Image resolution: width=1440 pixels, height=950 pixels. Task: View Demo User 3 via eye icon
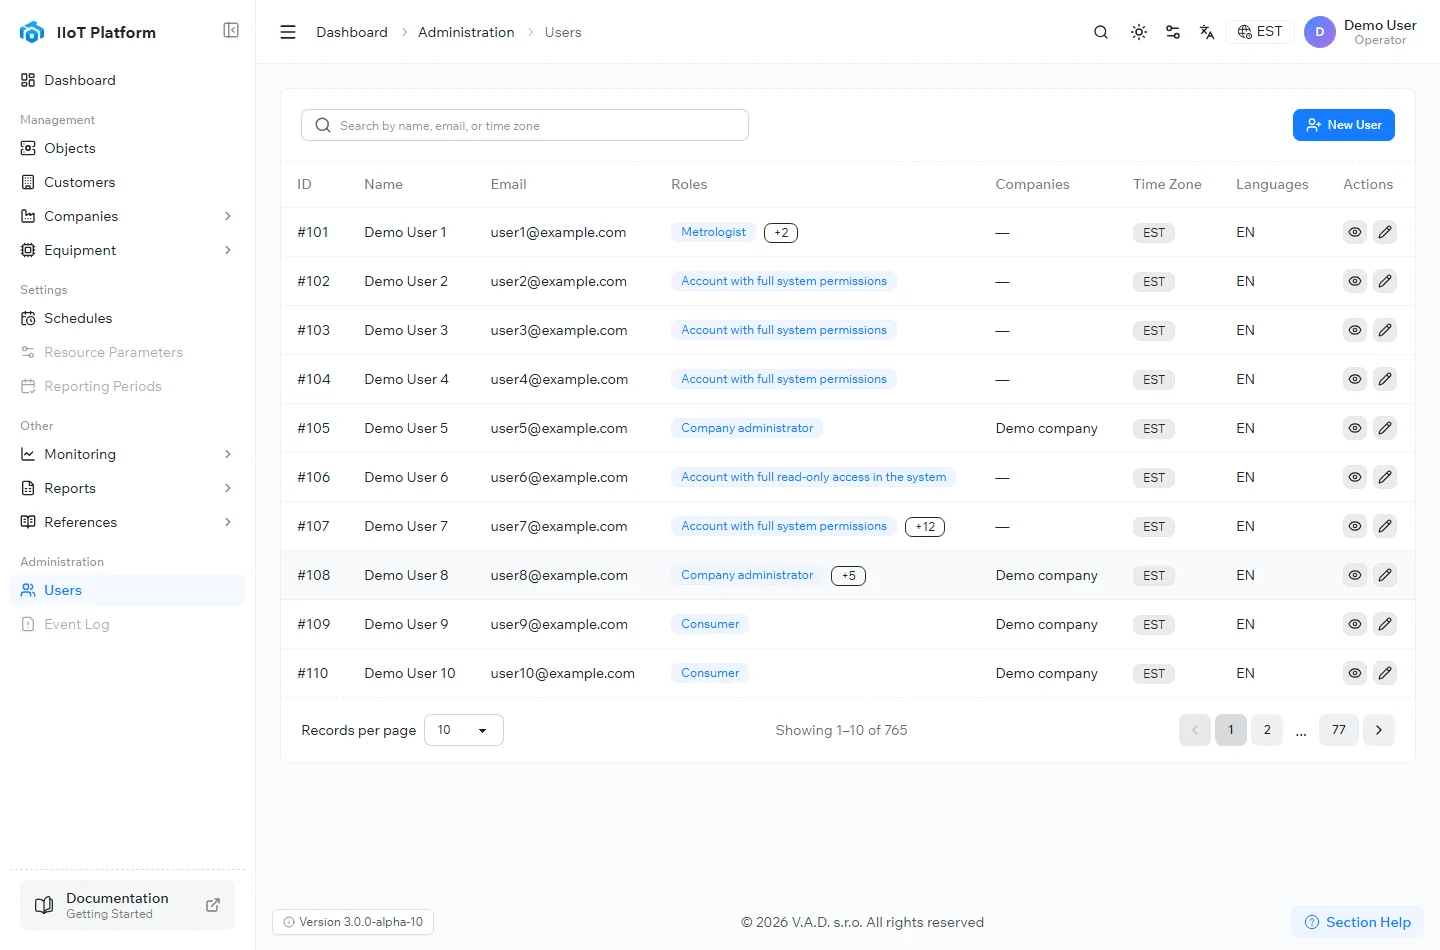(1355, 330)
